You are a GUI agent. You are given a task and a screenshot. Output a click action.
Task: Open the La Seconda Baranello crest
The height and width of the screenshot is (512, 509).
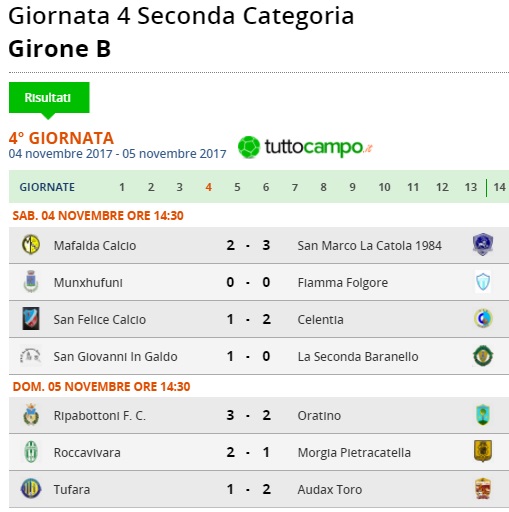coord(483,356)
